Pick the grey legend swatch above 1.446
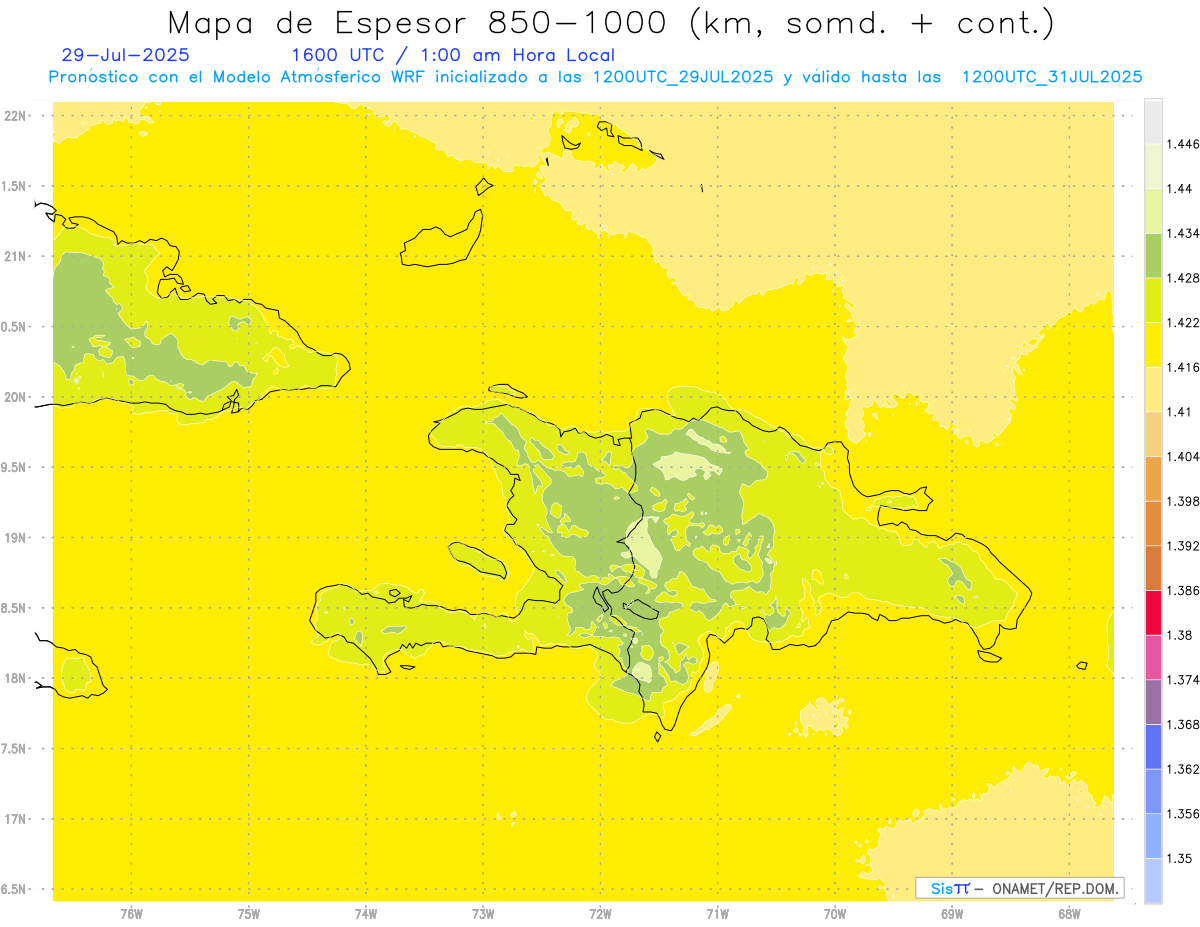1200x927 pixels. pos(1153,121)
